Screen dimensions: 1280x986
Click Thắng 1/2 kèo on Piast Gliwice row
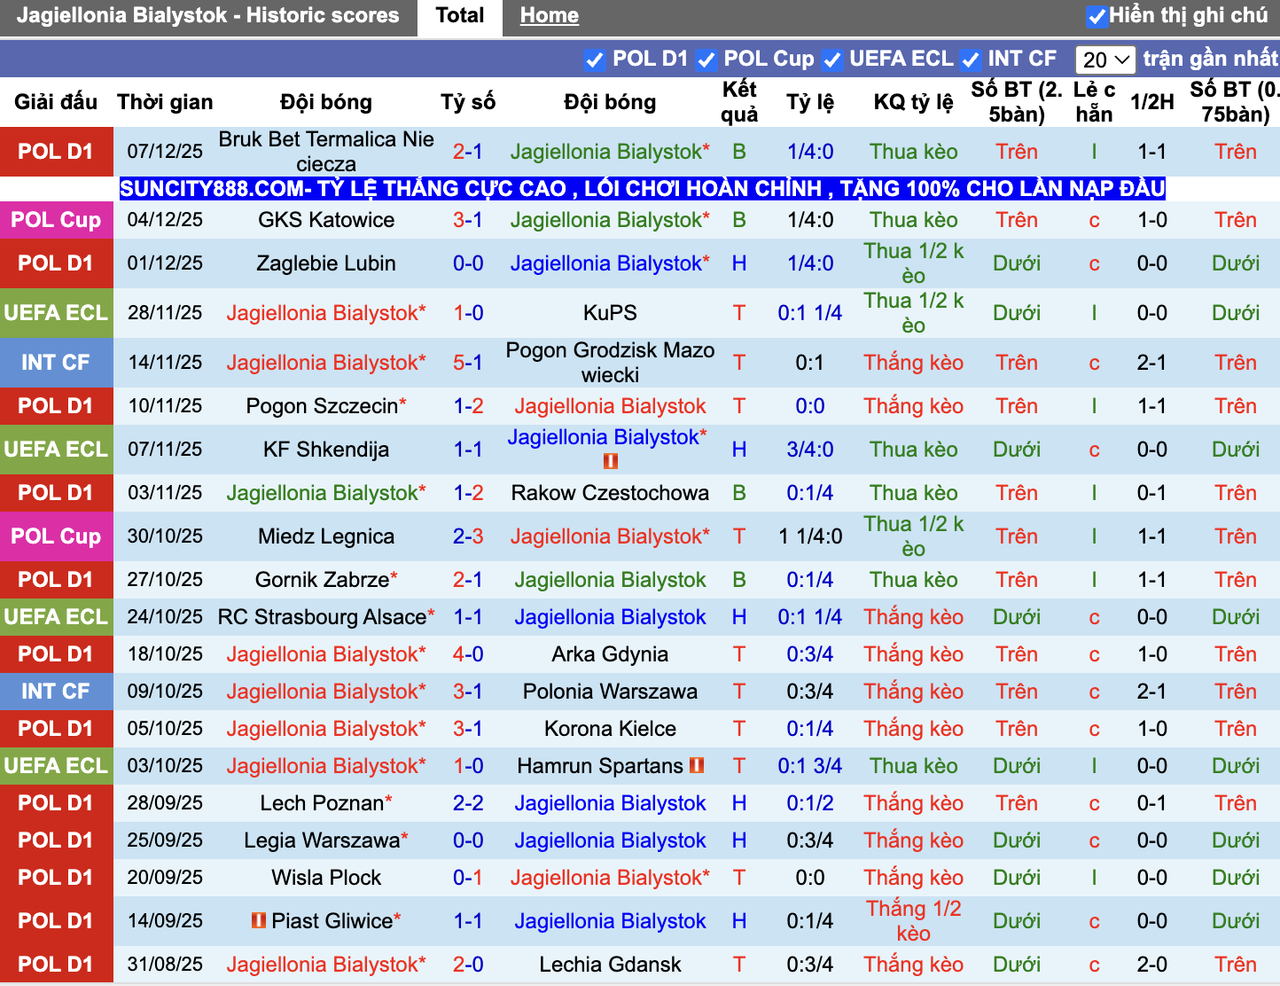coord(914,921)
